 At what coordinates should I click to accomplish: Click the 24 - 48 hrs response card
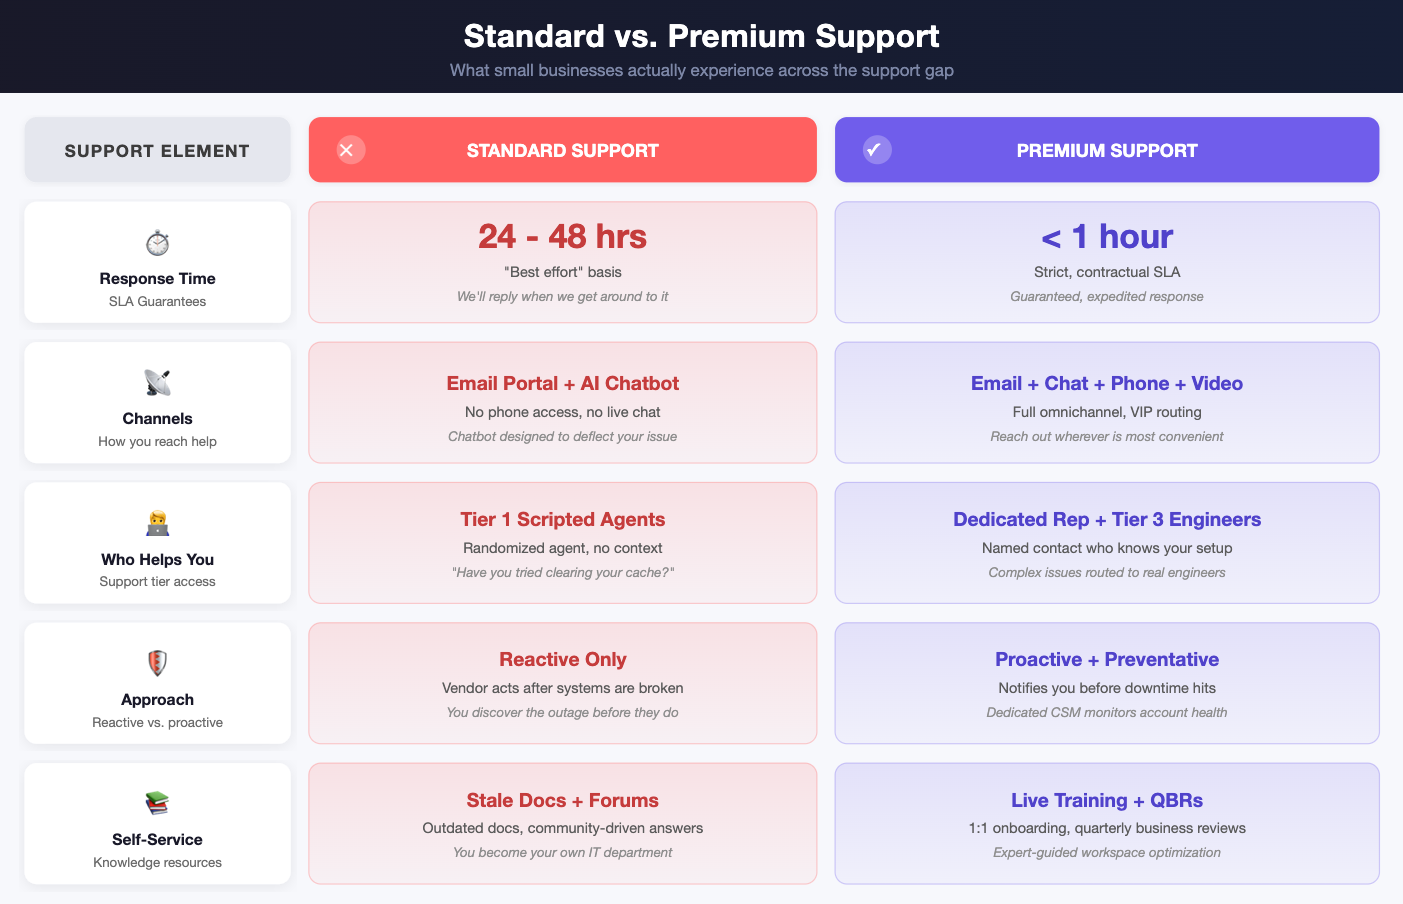(562, 262)
